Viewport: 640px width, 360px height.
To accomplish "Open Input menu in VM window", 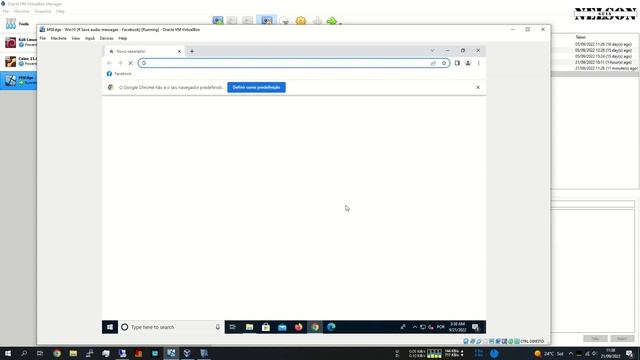I will coord(90,38).
